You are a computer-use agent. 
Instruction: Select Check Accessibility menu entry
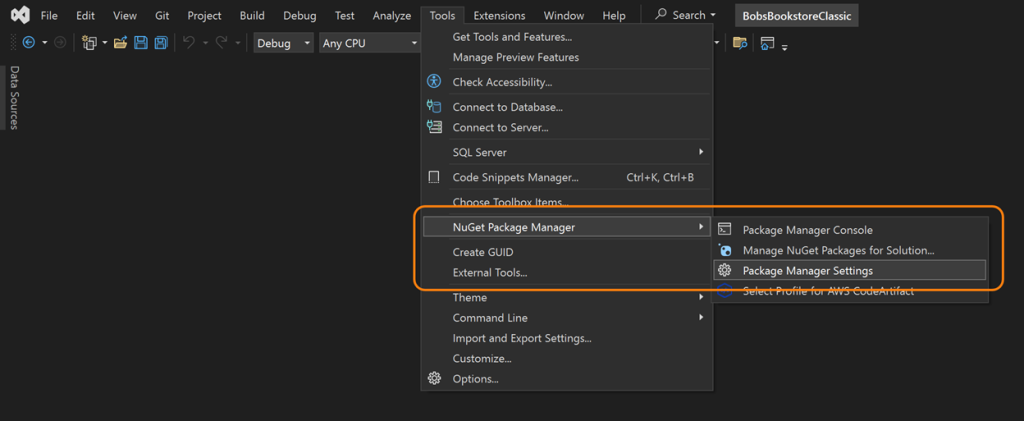567,82
